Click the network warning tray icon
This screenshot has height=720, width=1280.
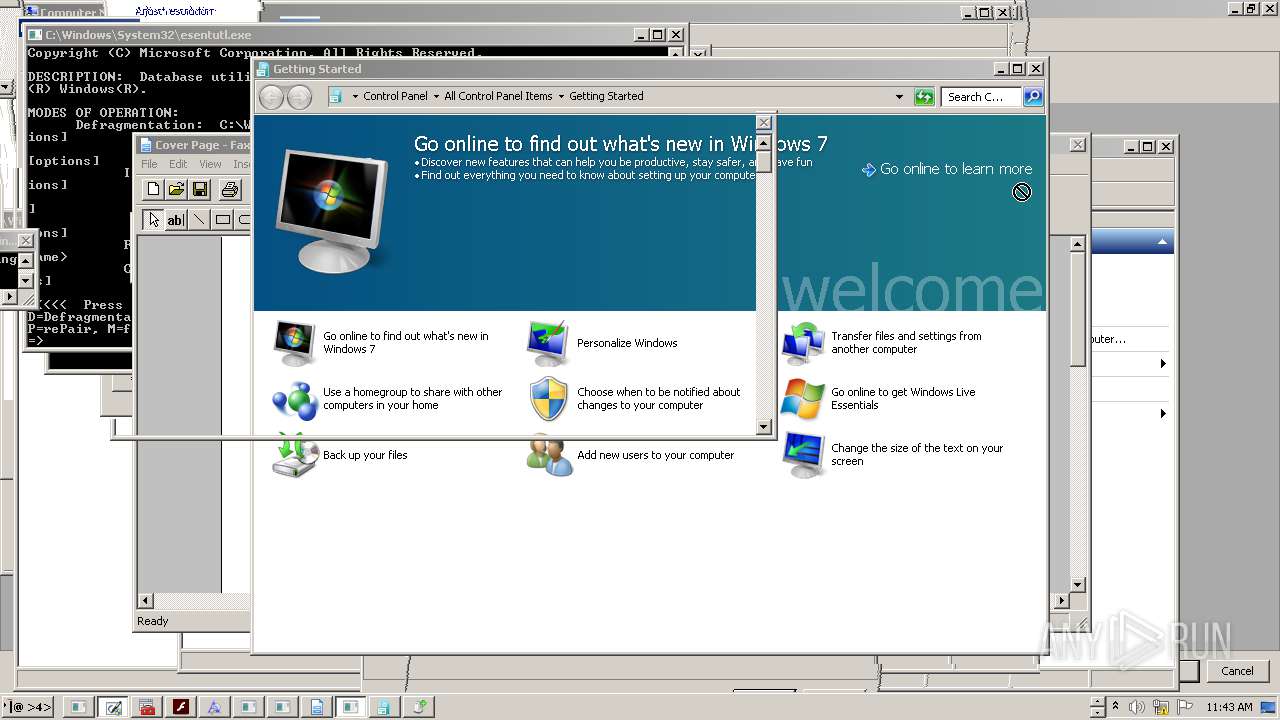pos(1161,707)
